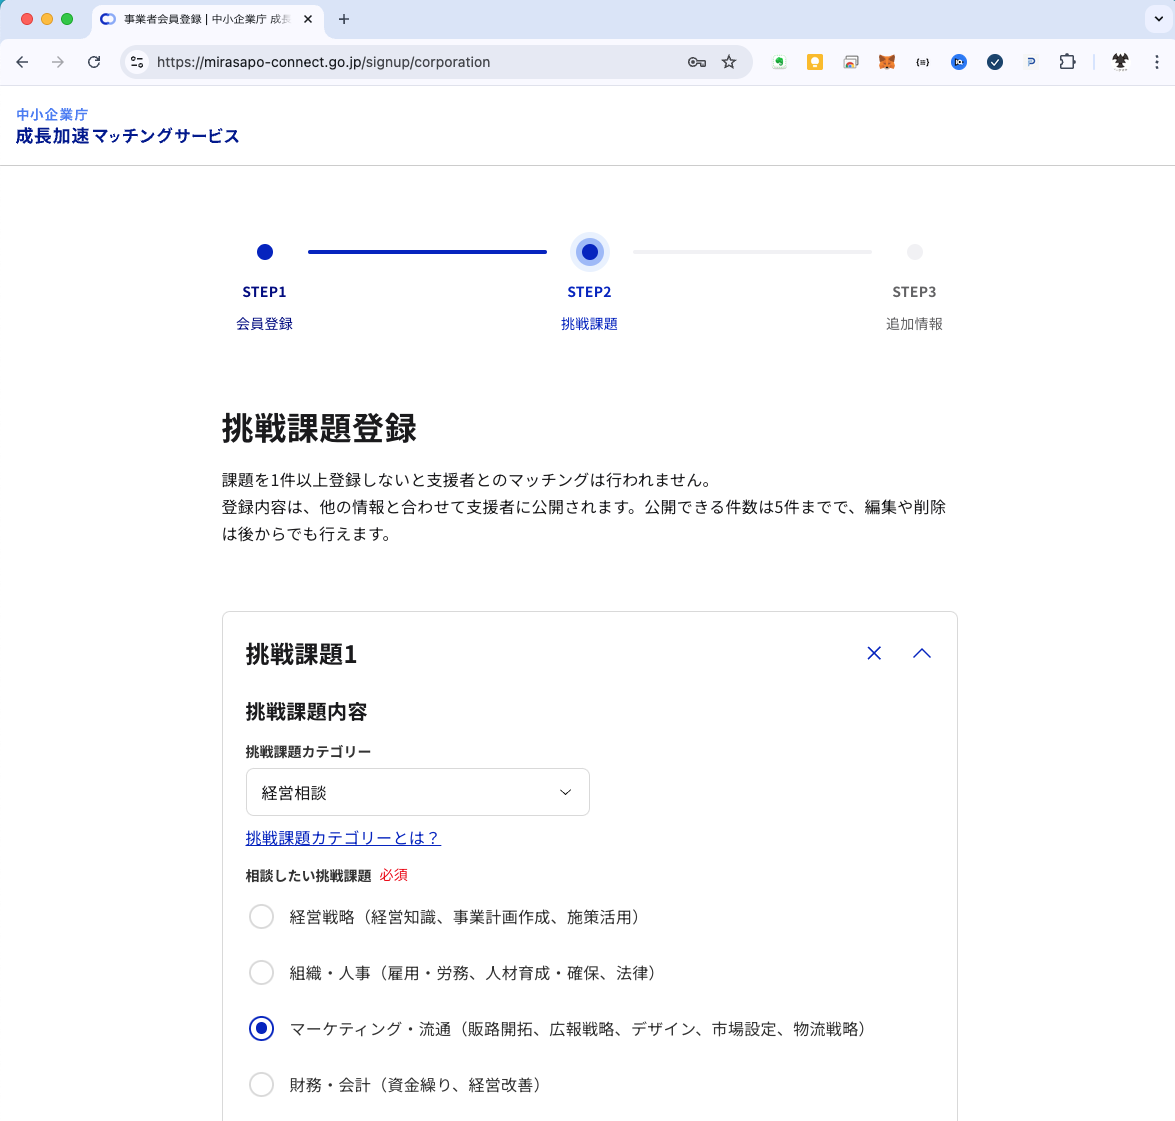This screenshot has width=1175, height=1121.
Task: Open the saved passwords key icon
Action: coord(697,62)
